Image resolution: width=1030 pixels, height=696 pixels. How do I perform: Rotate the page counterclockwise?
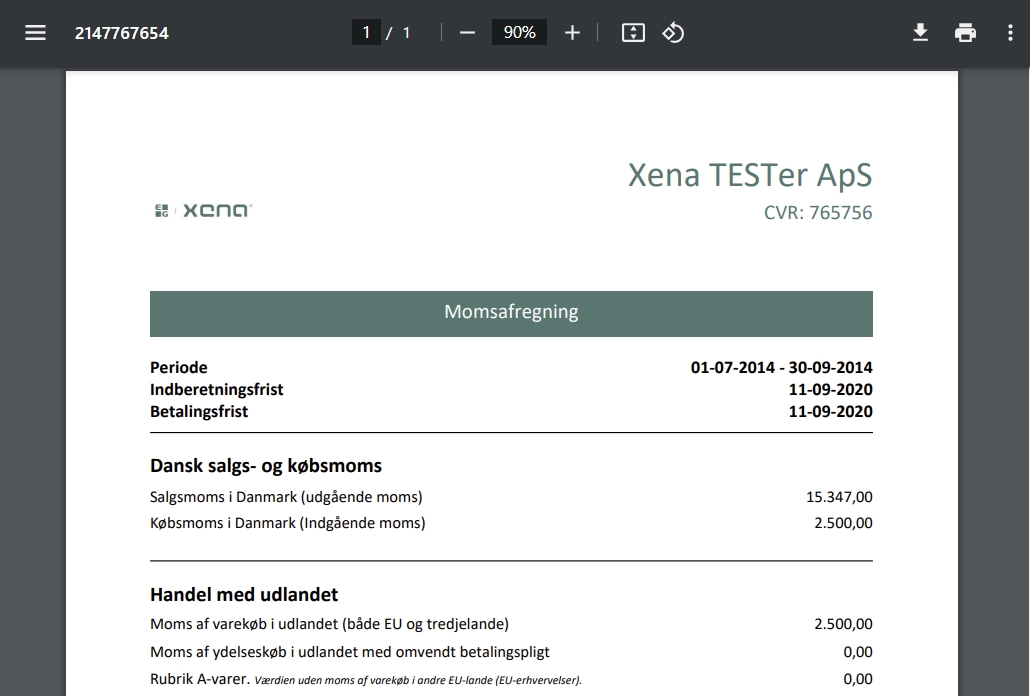[673, 32]
